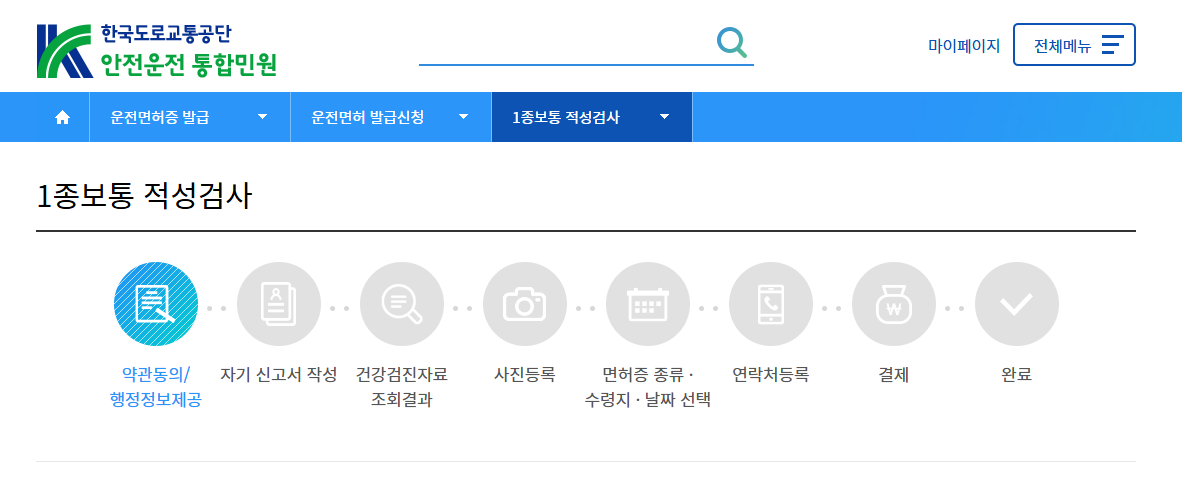Click the 결제 label
1182x482 pixels.
pyautogui.click(x=893, y=374)
